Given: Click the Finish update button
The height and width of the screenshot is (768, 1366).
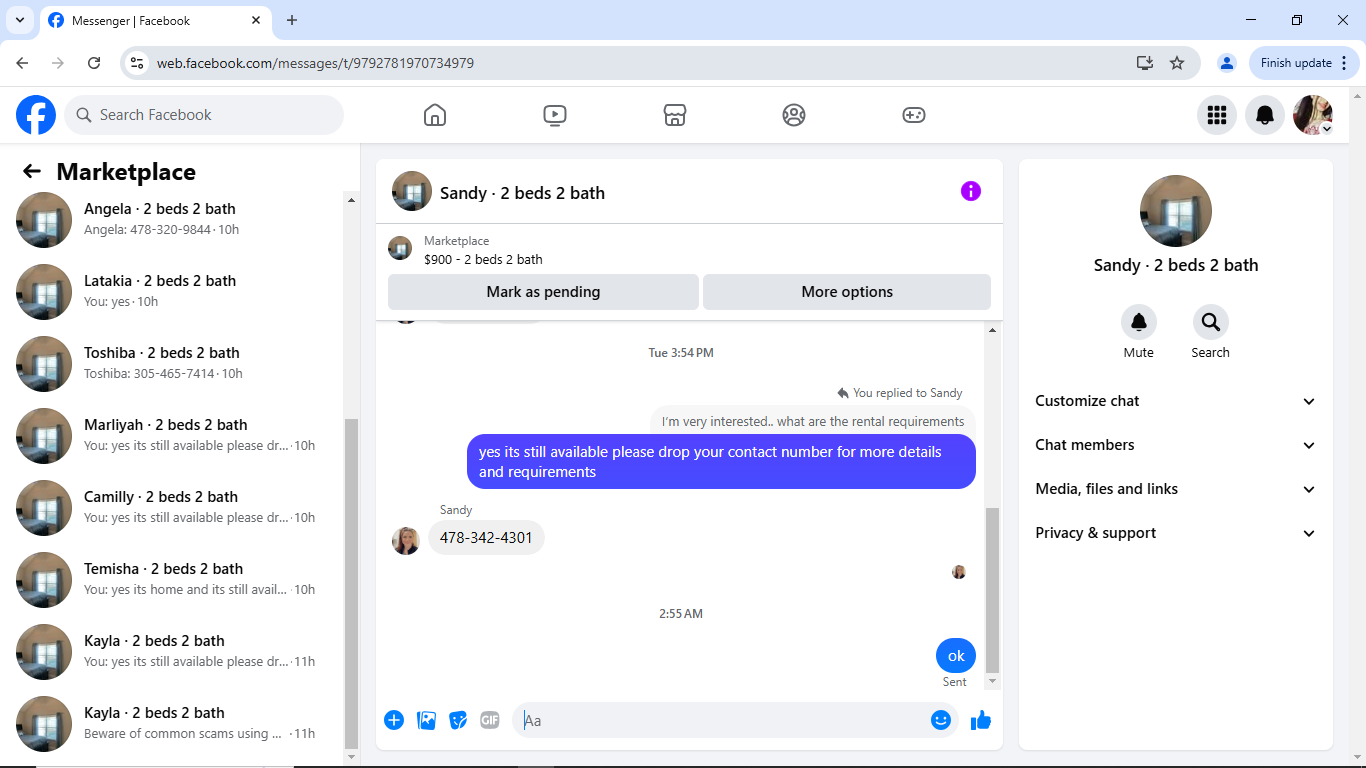Looking at the screenshot, I should click(1305, 63).
